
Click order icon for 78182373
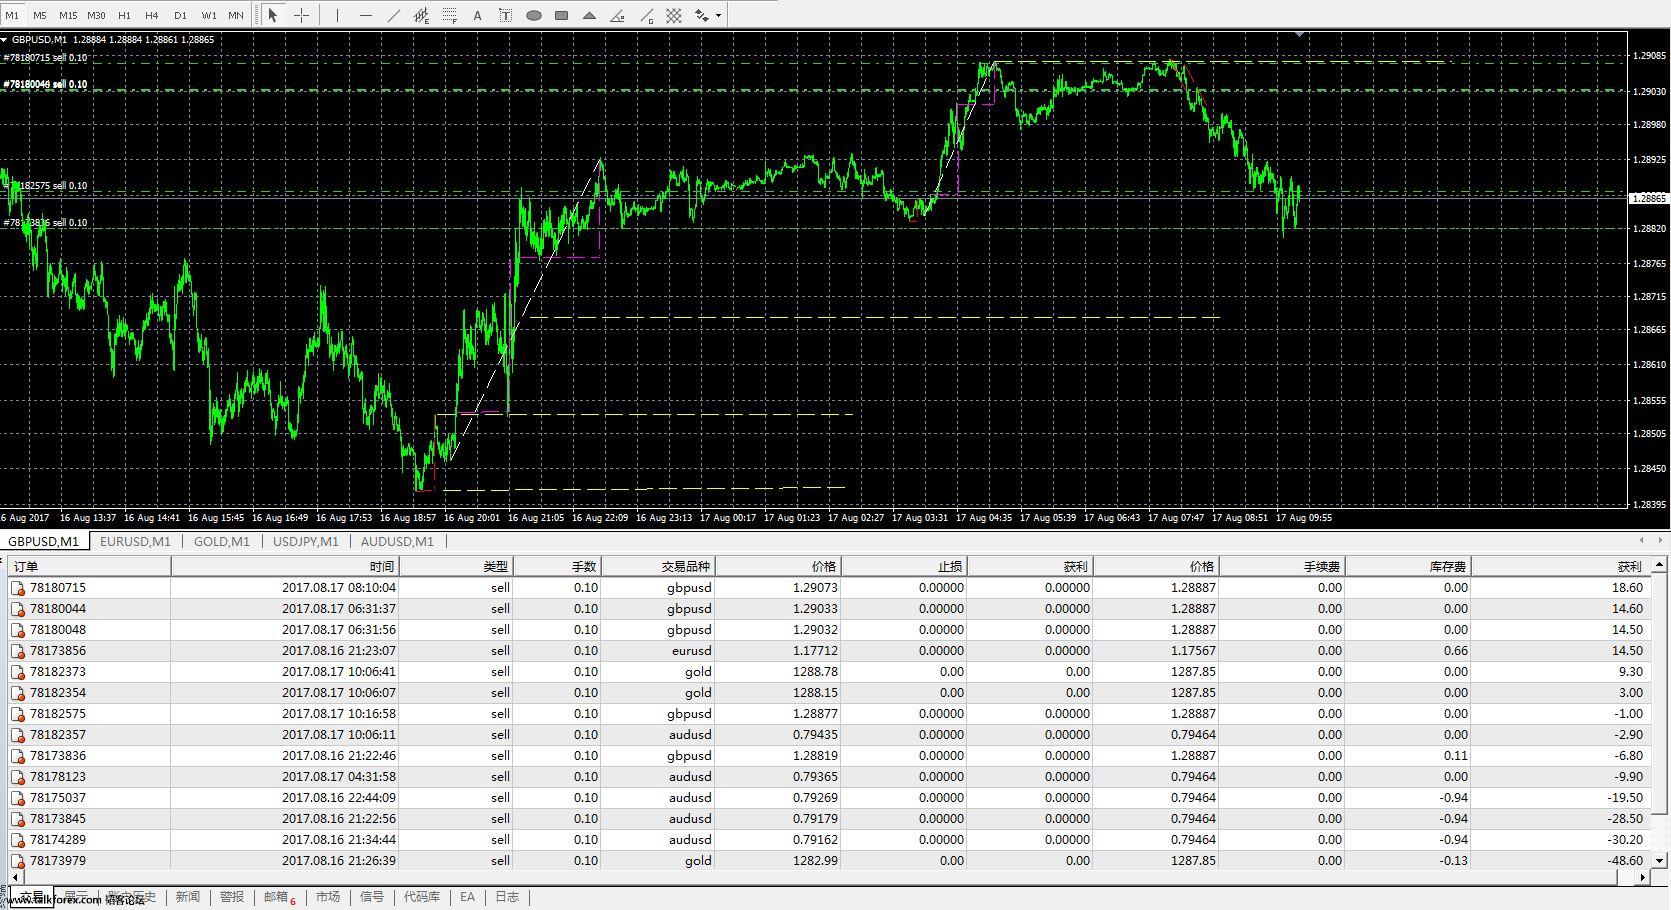(18, 672)
